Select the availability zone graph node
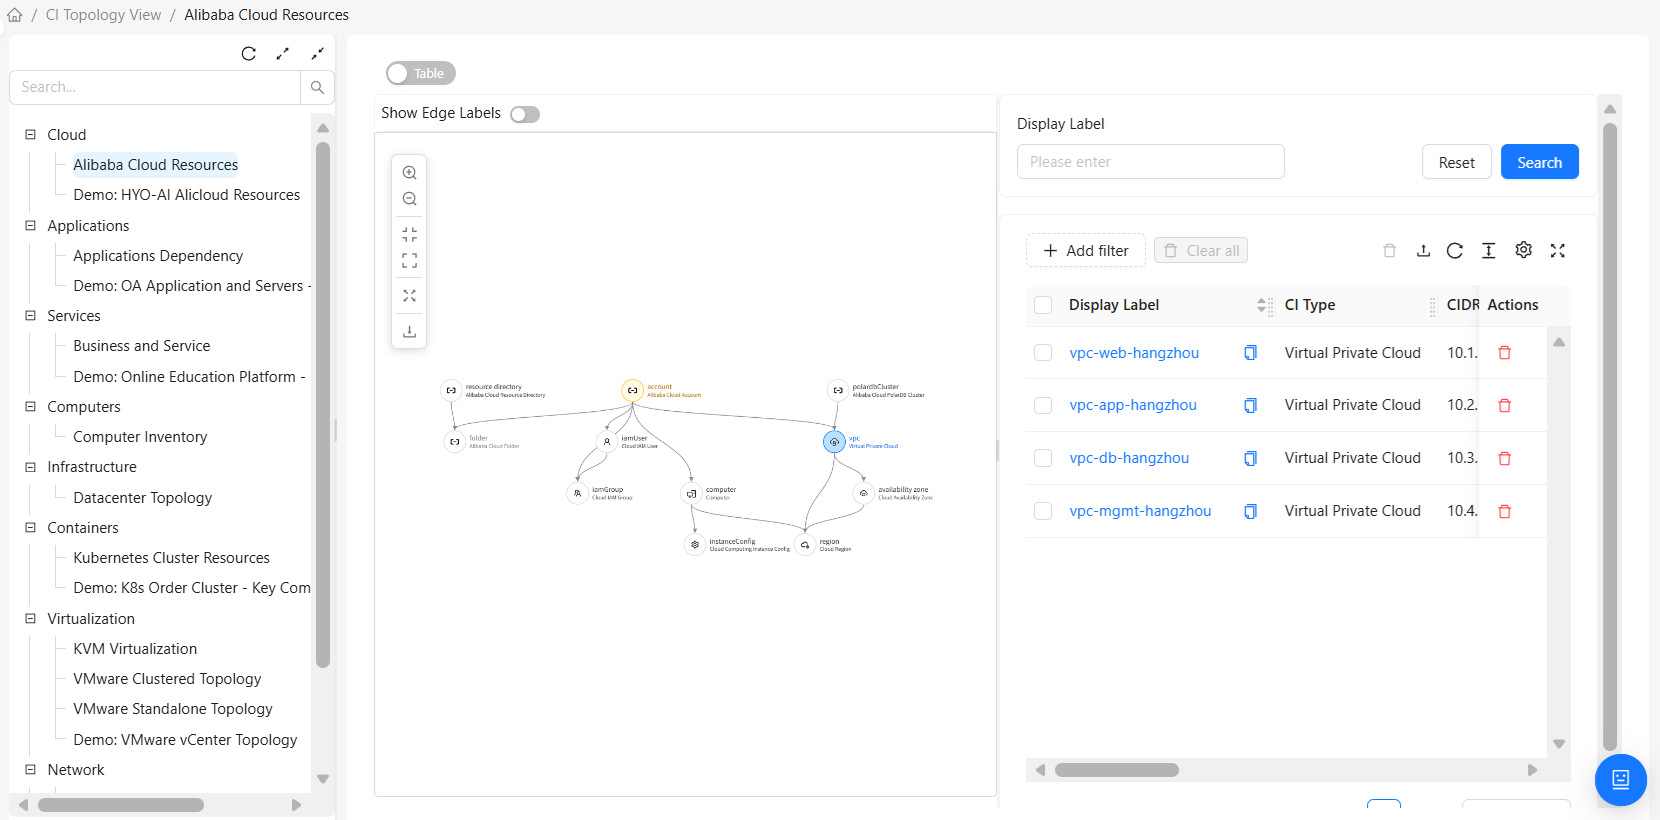The image size is (1660, 820). pyautogui.click(x=864, y=493)
